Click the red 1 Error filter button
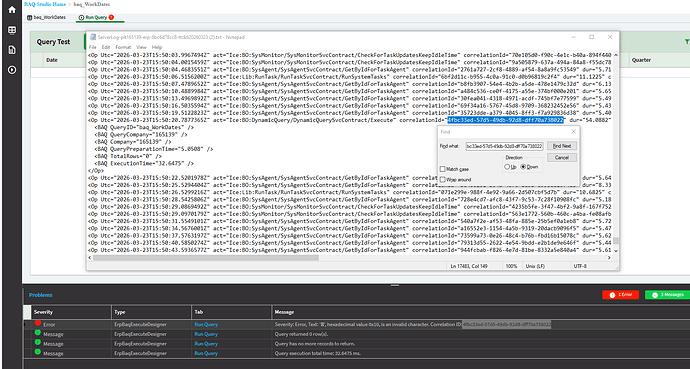The image size is (690, 369). coord(620,295)
